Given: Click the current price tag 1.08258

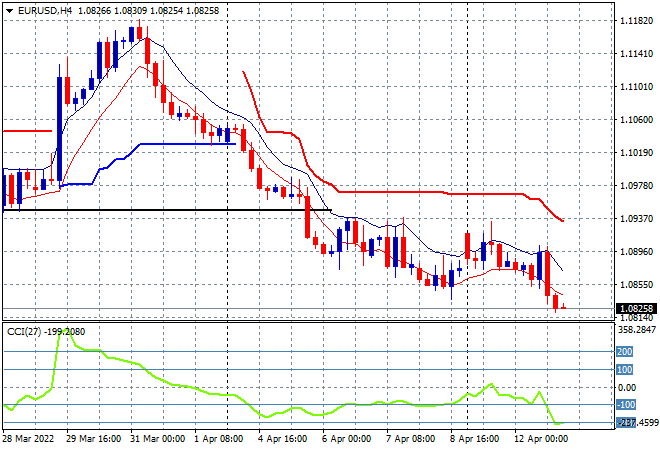Looking at the screenshot, I should click(x=636, y=309).
